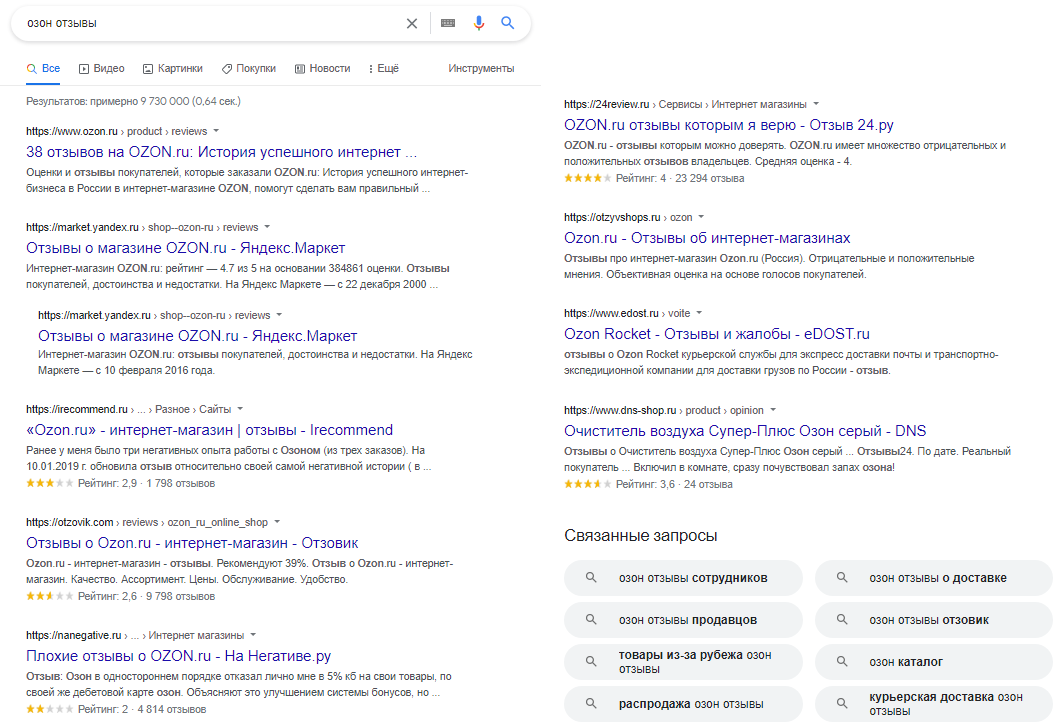Open the Покупки tab
The image size is (1055, 726).
pos(249,69)
